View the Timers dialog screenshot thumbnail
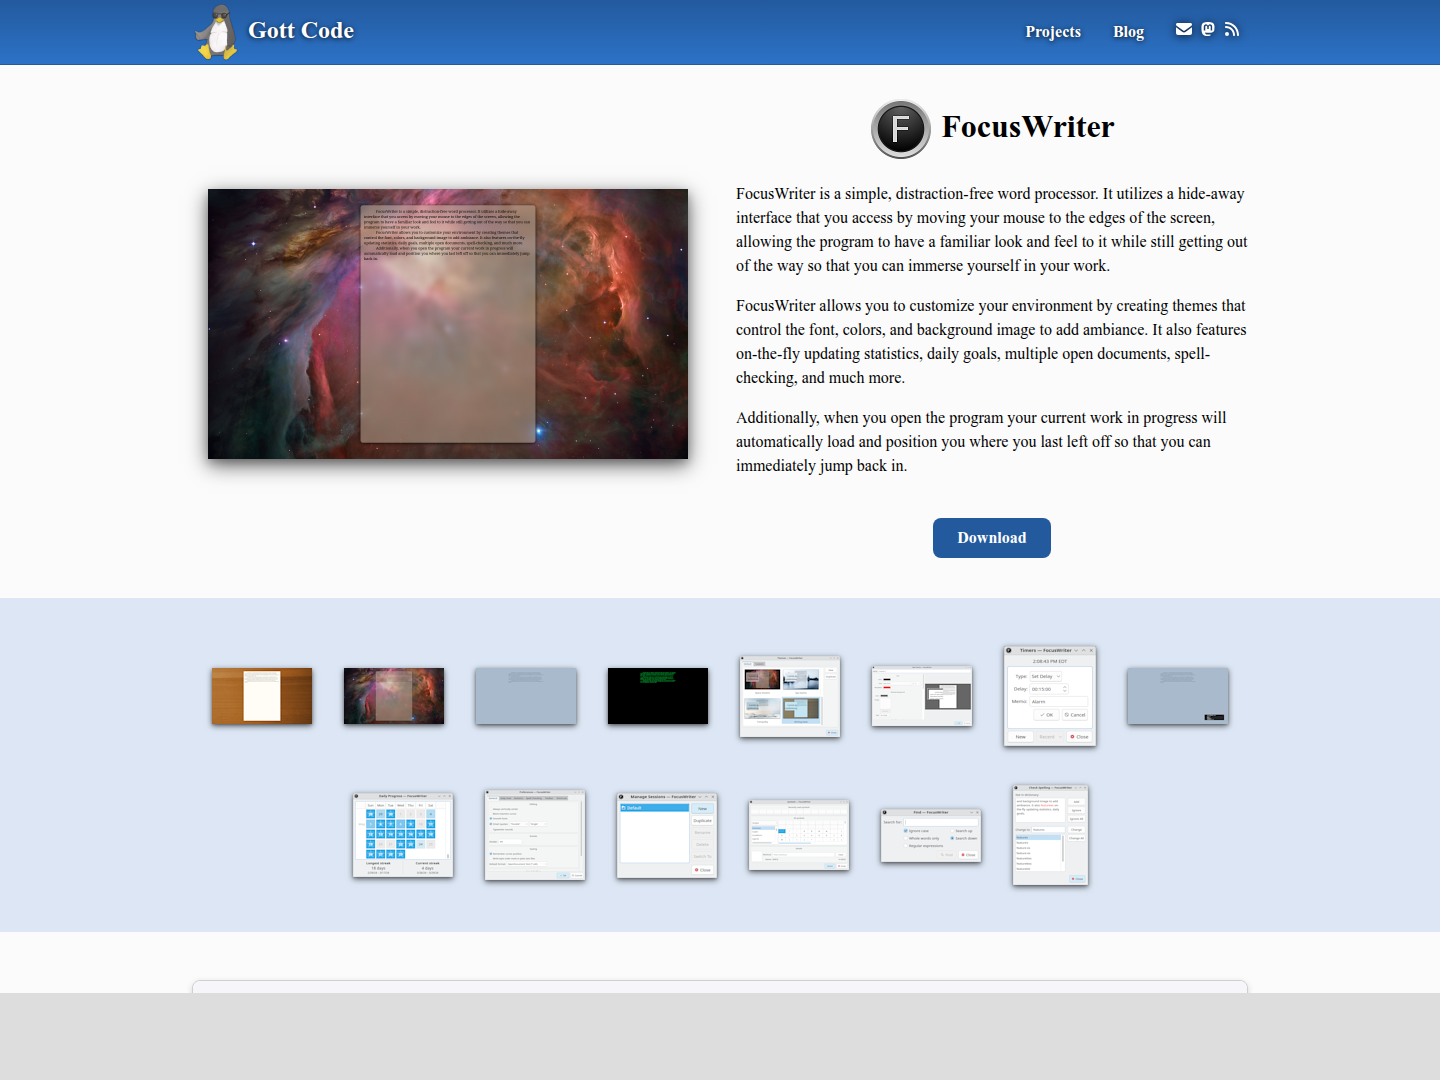 (1050, 696)
